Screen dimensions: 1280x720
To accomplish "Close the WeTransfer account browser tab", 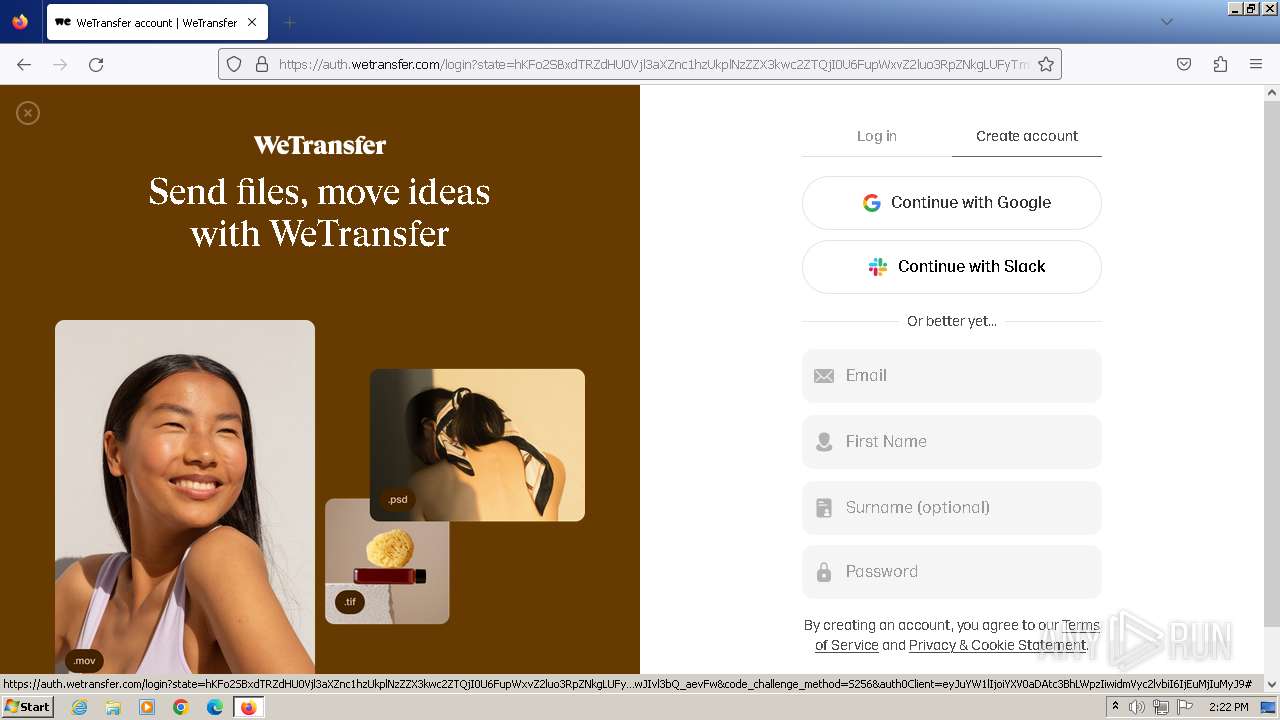I will tap(252, 22).
